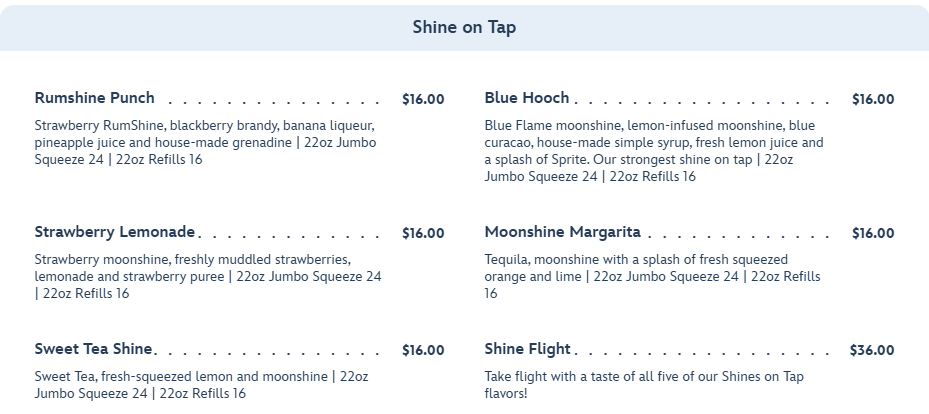929x414 pixels.
Task: Click the Sweet Tea Shine description
Action: click(201, 385)
